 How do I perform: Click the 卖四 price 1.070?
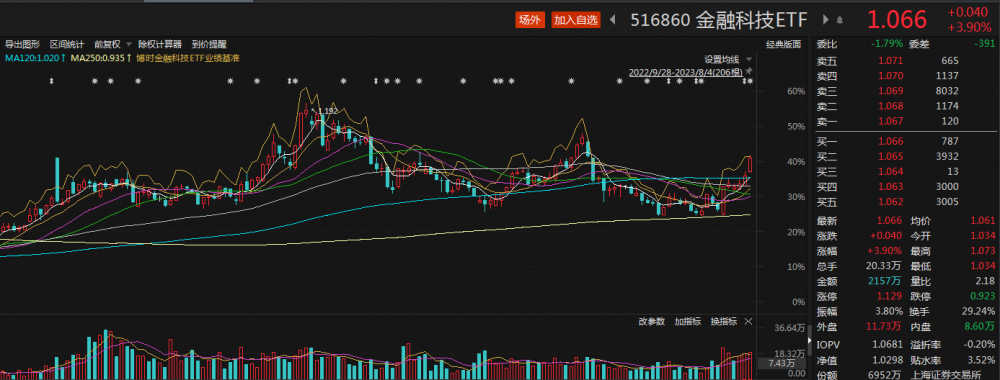click(891, 76)
